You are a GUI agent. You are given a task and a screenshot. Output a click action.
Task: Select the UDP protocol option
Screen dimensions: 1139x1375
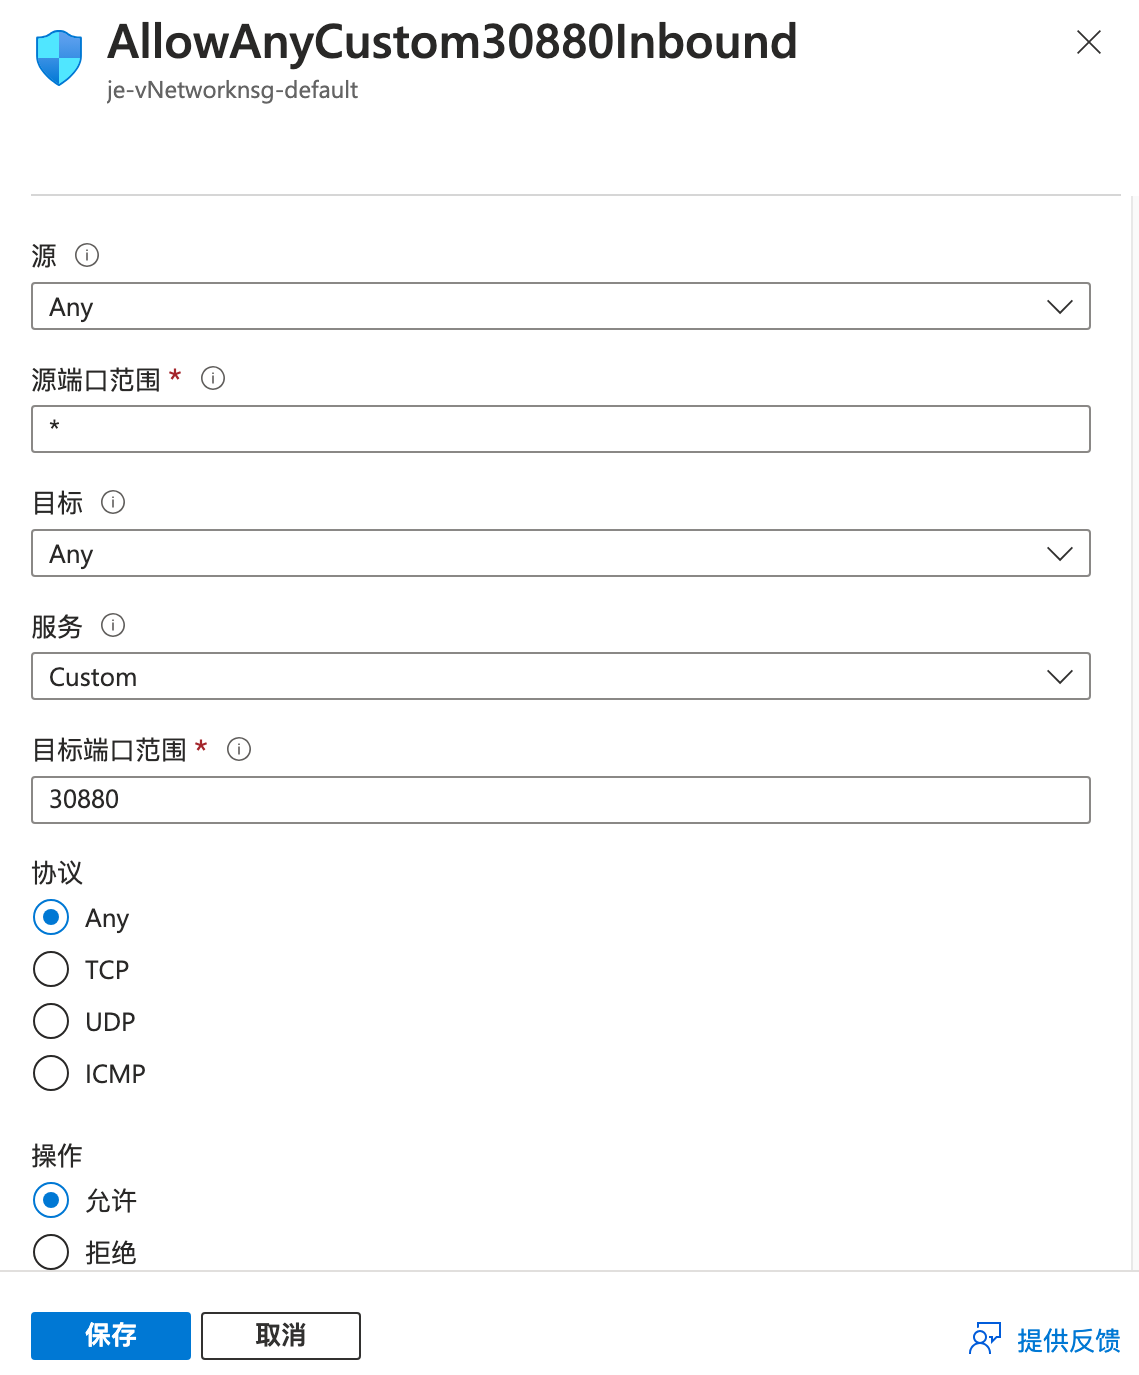(51, 1021)
